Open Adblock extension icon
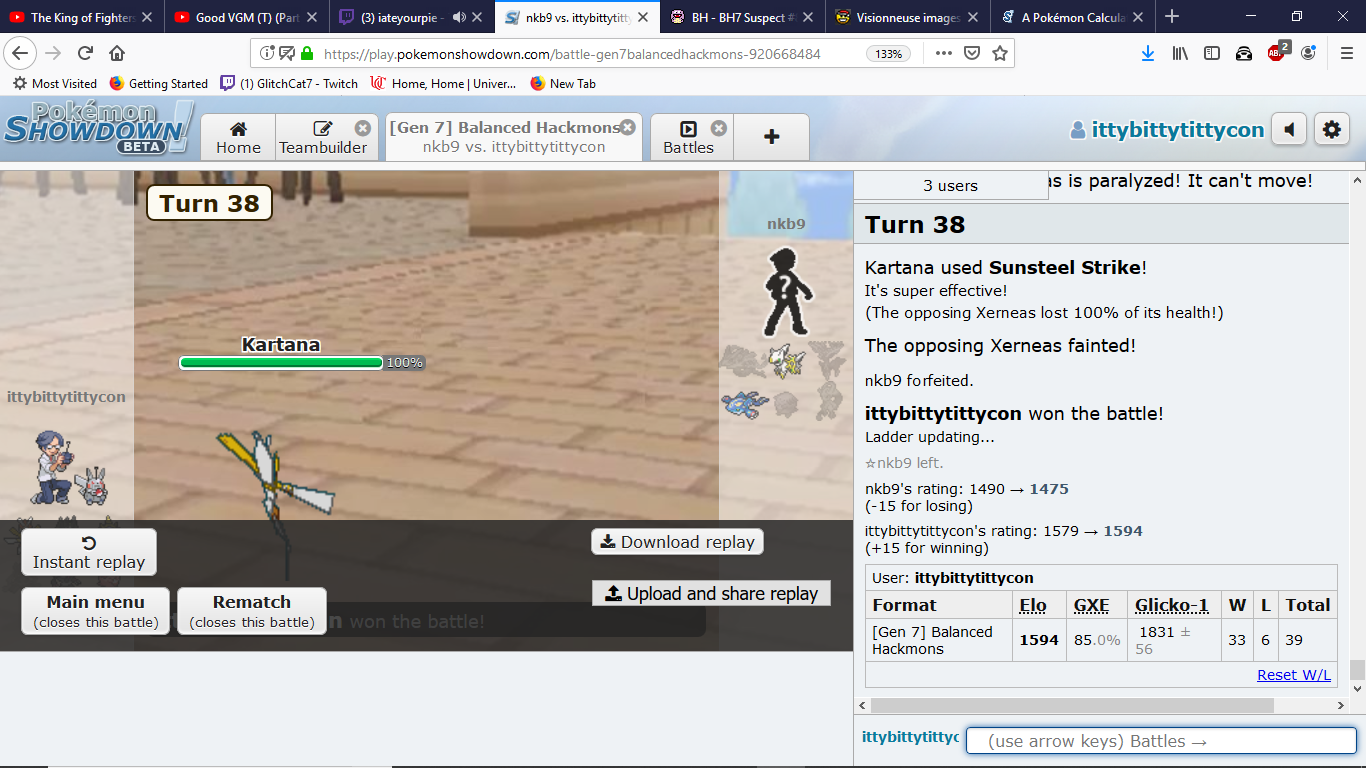Screen dimensions: 1366x768 1277,53
